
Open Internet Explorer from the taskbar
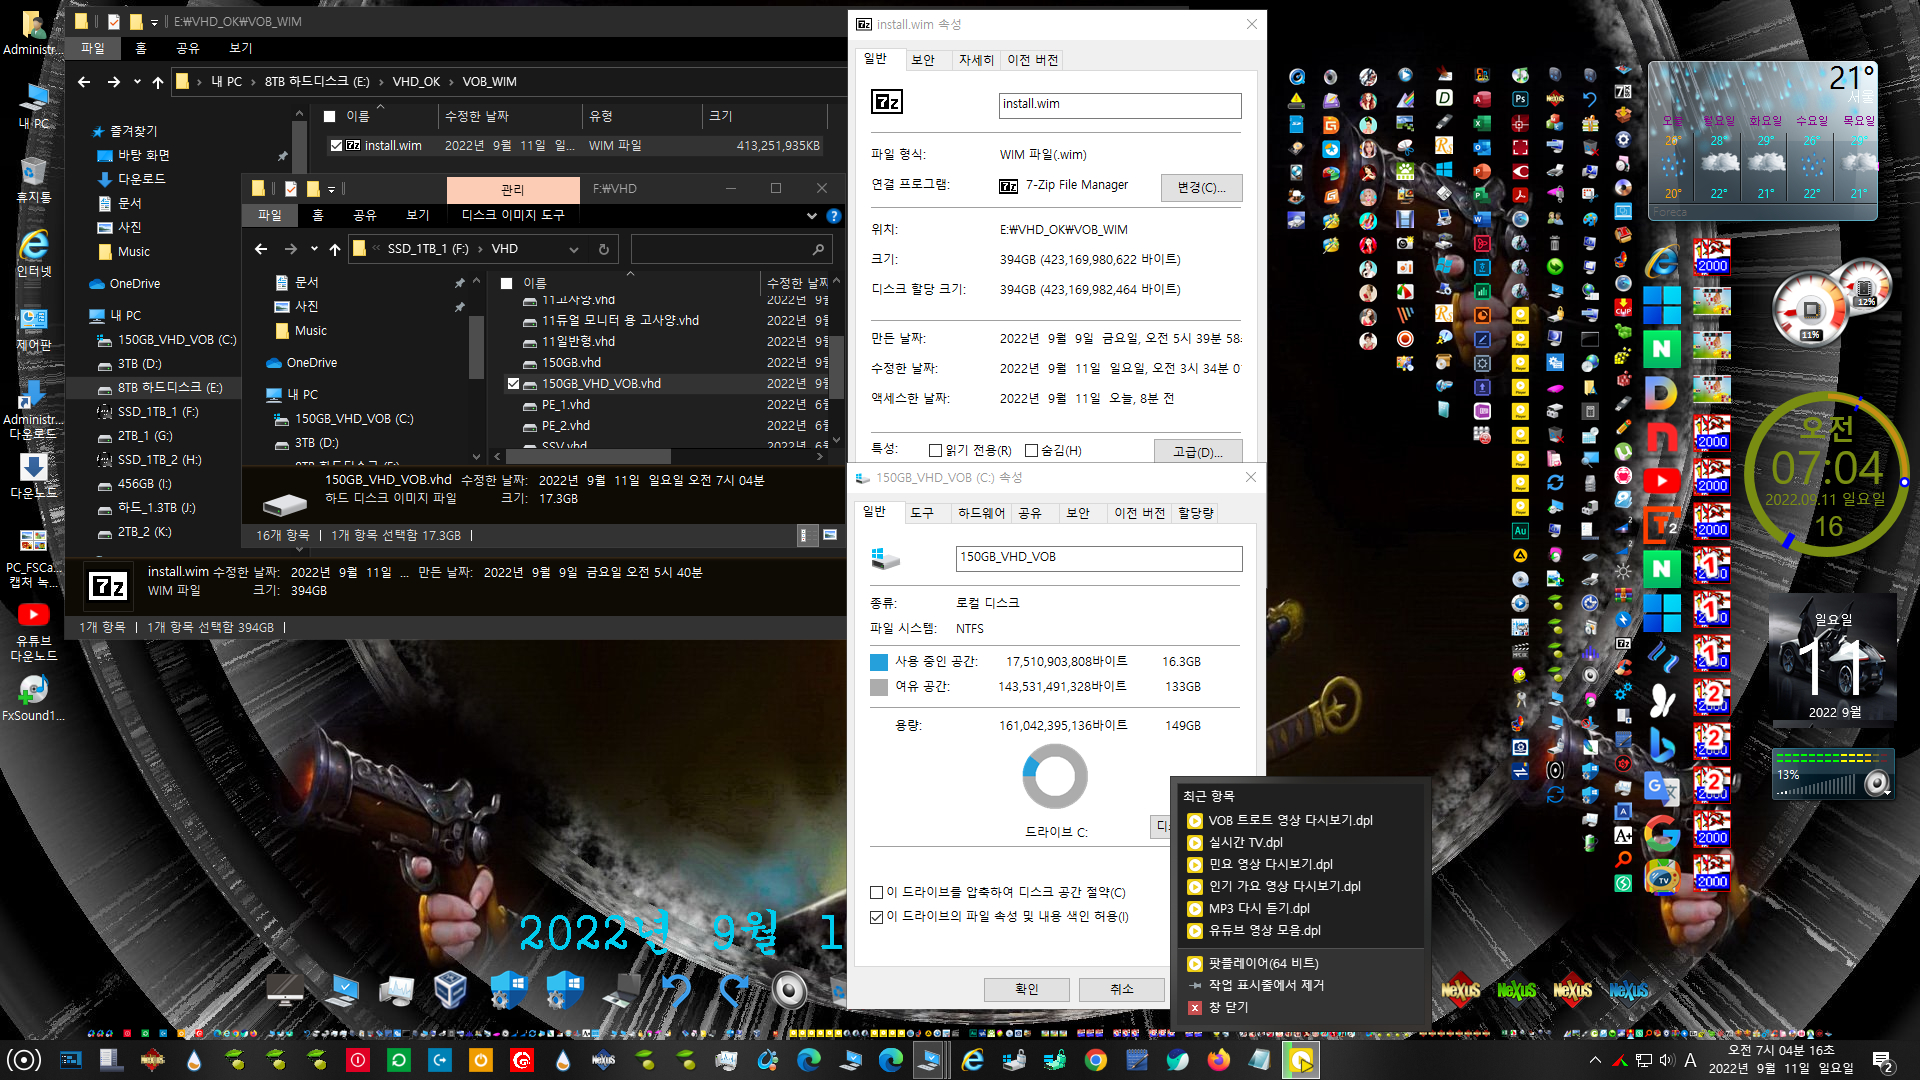972,1060
